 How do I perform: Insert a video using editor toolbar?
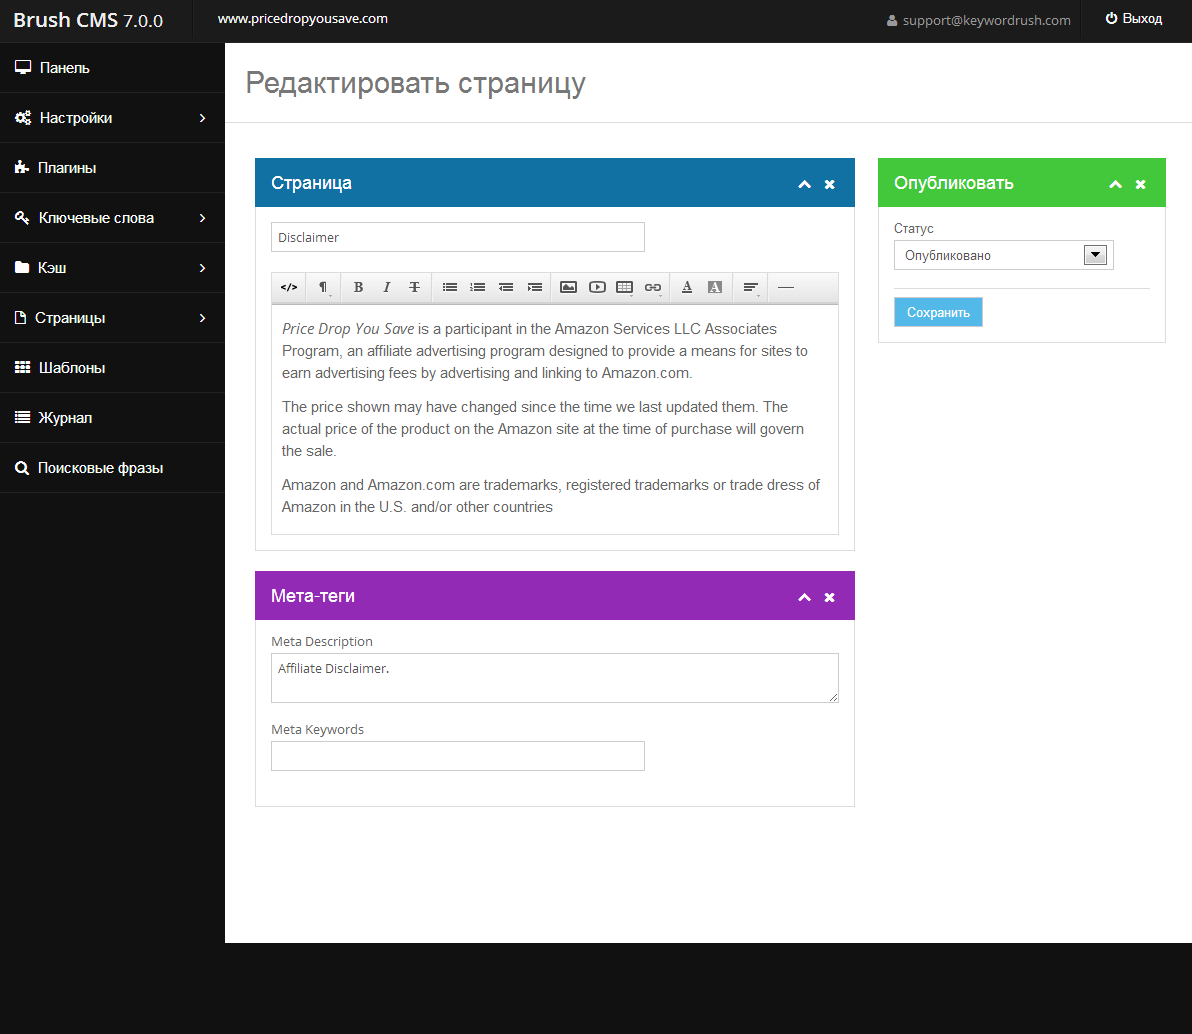click(597, 288)
